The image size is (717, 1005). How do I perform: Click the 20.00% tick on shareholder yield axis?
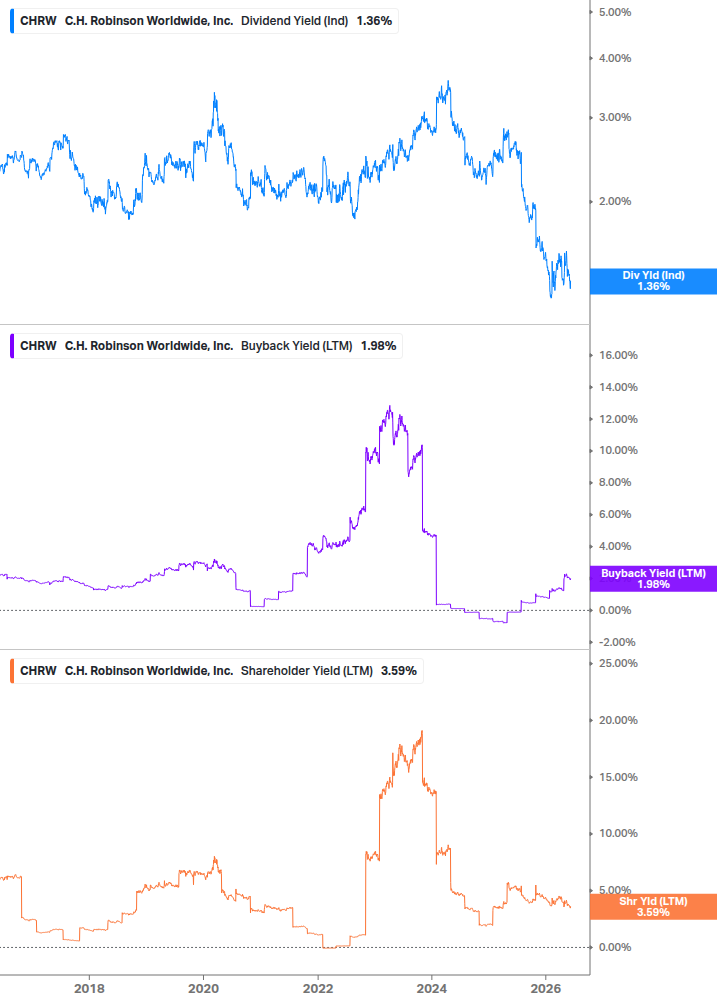tap(618, 720)
